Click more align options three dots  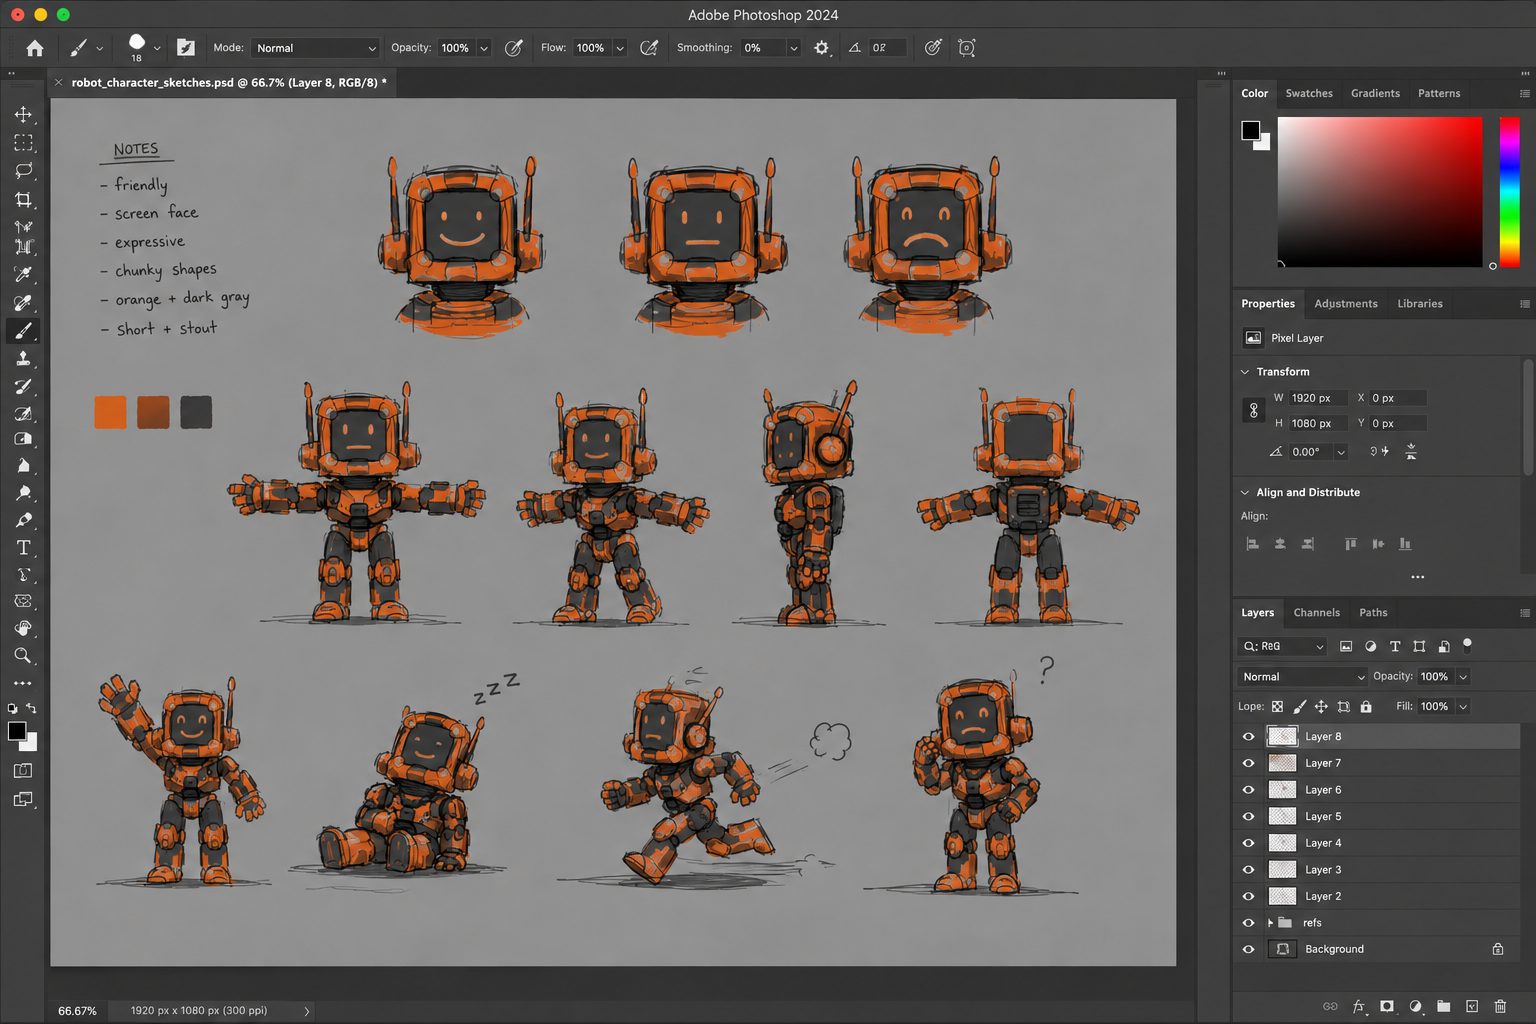tap(1417, 577)
